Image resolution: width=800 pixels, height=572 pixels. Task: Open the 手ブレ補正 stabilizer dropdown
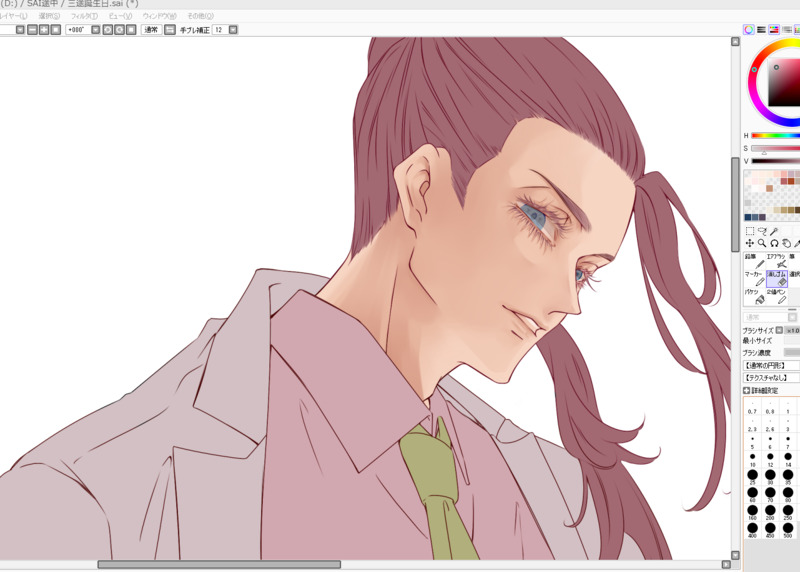(x=233, y=30)
